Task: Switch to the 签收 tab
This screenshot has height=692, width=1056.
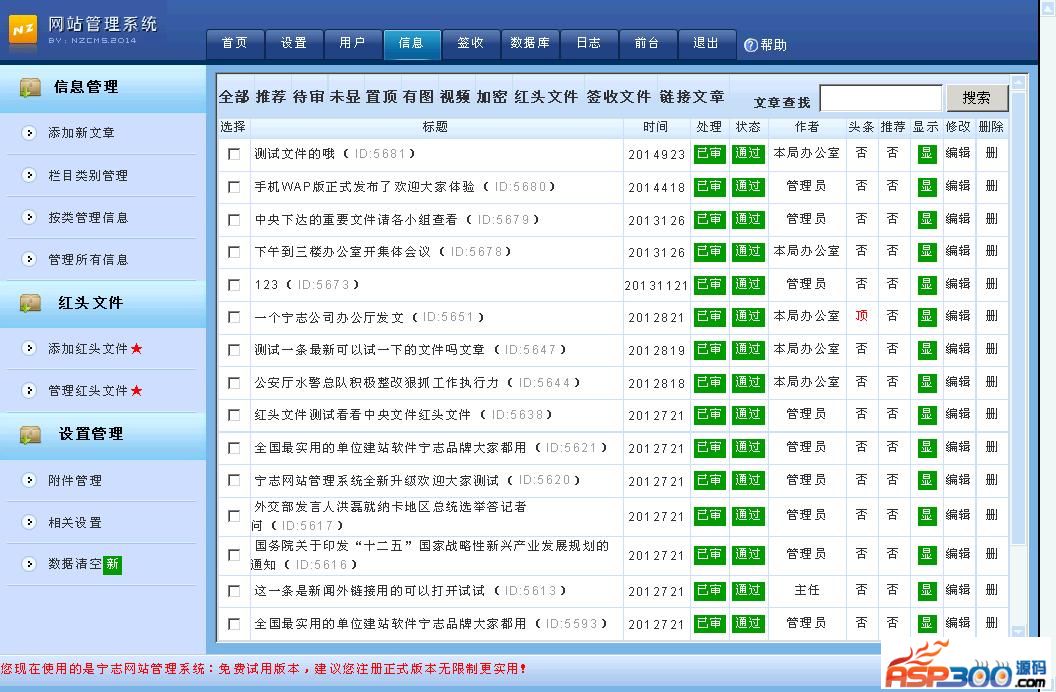Action: point(470,44)
